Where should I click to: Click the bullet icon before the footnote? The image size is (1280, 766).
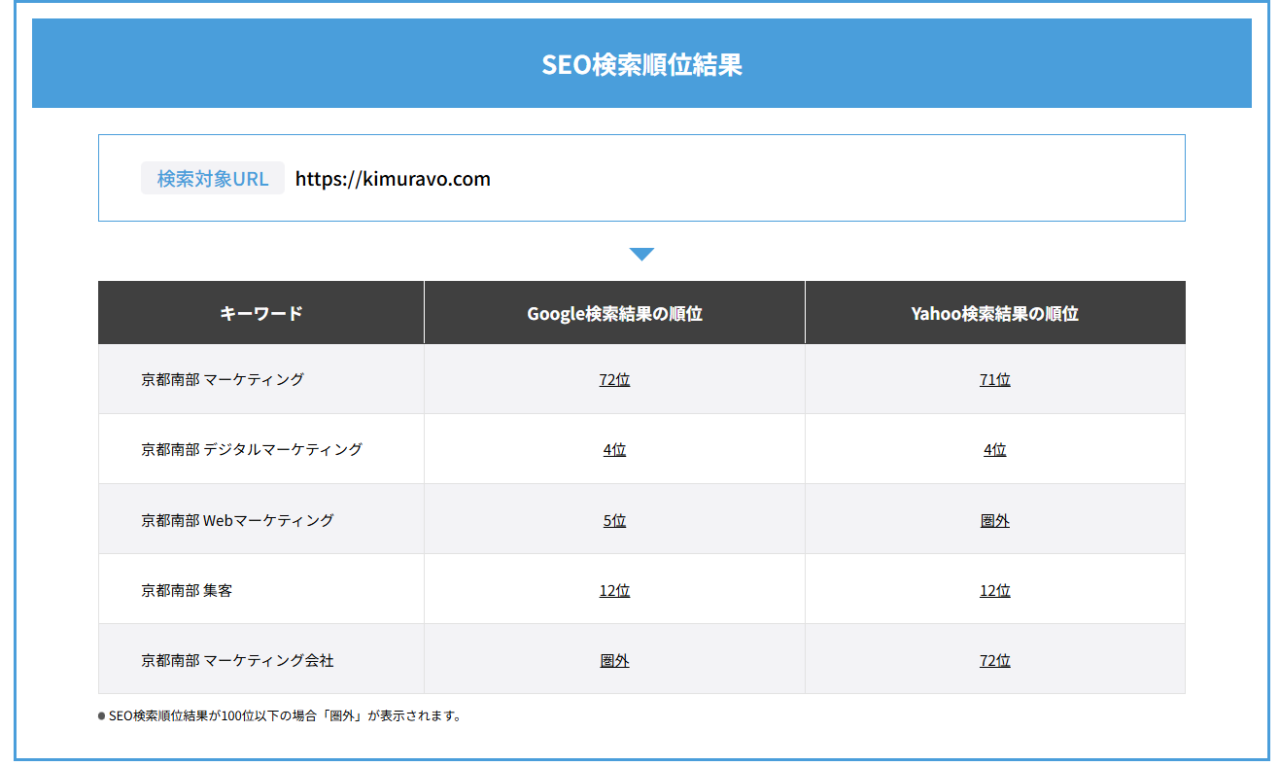click(x=102, y=715)
